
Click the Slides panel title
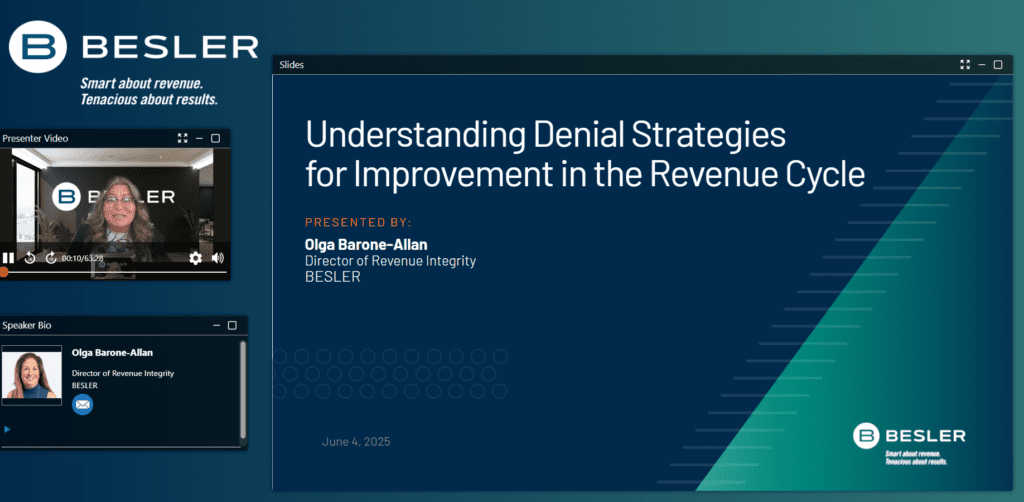click(x=291, y=65)
